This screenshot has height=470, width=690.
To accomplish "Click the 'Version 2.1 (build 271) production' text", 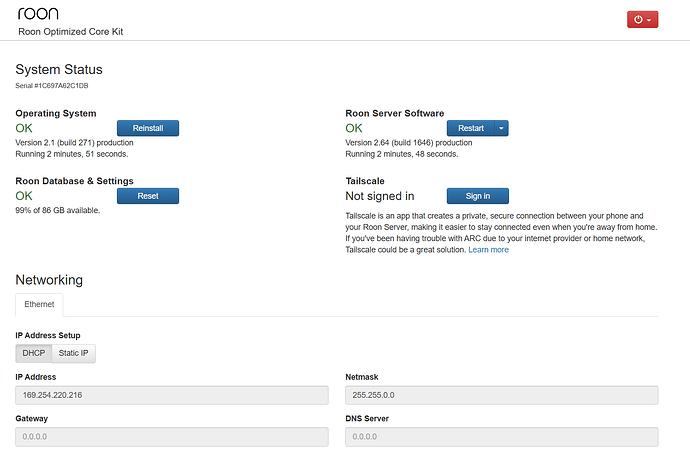I will (x=74, y=143).
